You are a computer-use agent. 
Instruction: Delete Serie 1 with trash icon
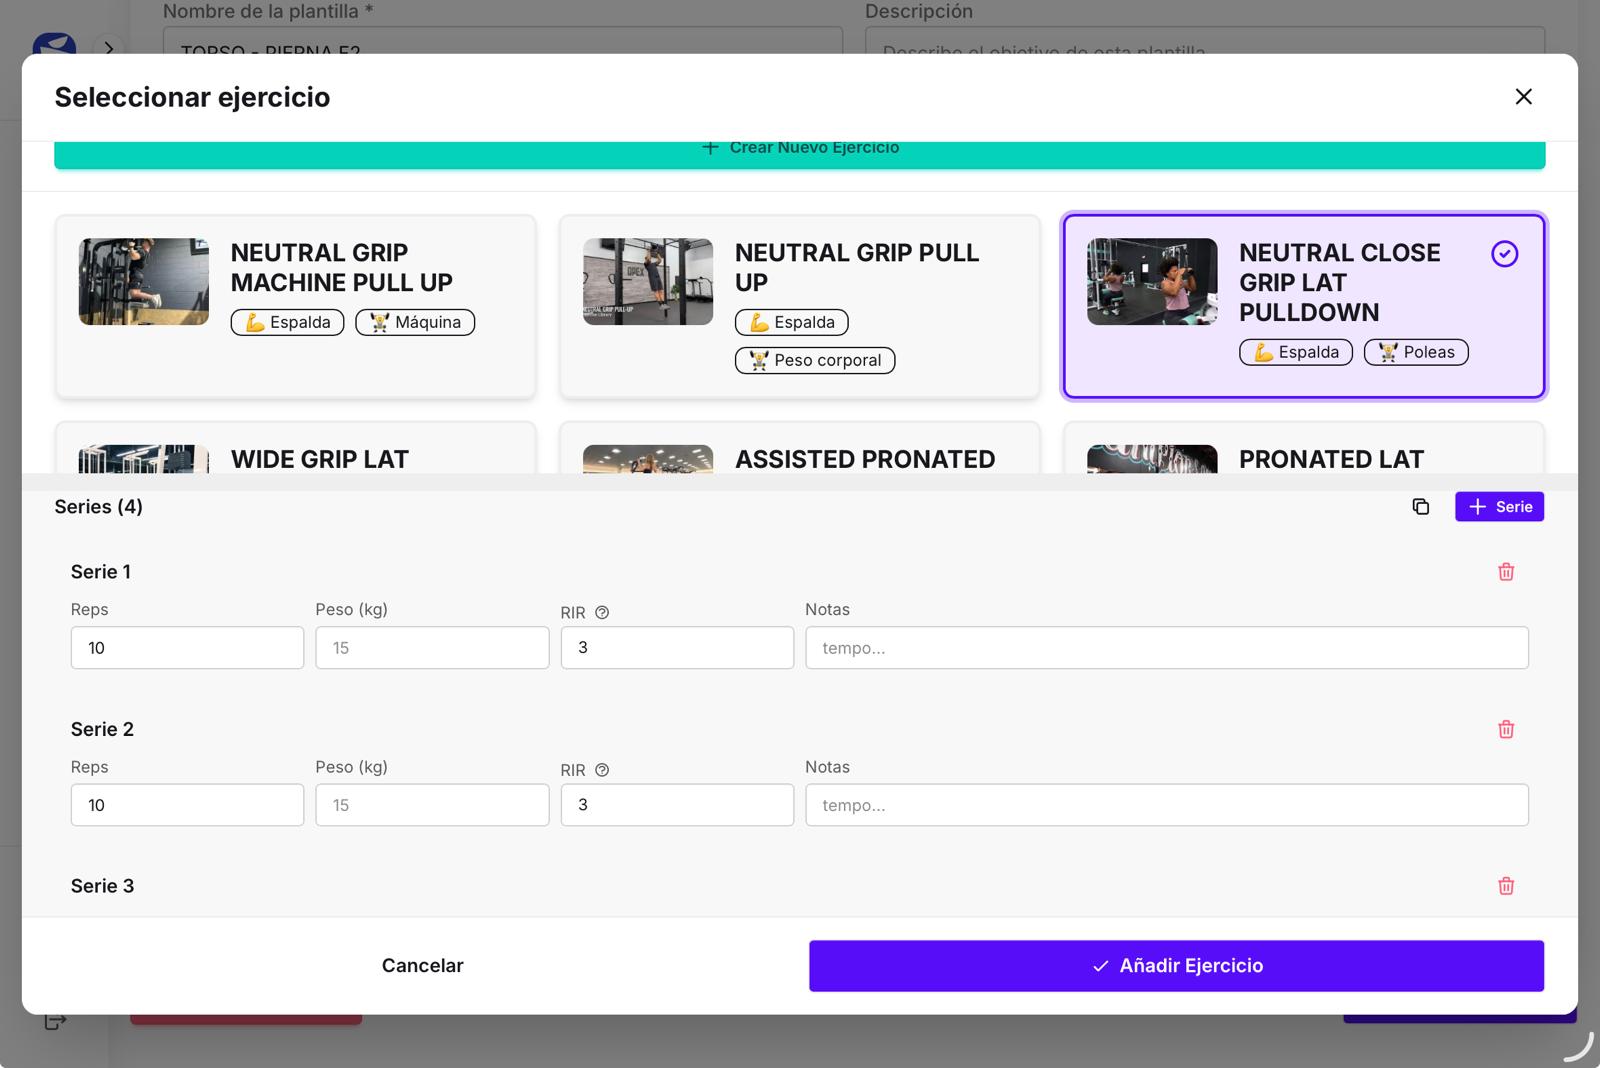1507,572
